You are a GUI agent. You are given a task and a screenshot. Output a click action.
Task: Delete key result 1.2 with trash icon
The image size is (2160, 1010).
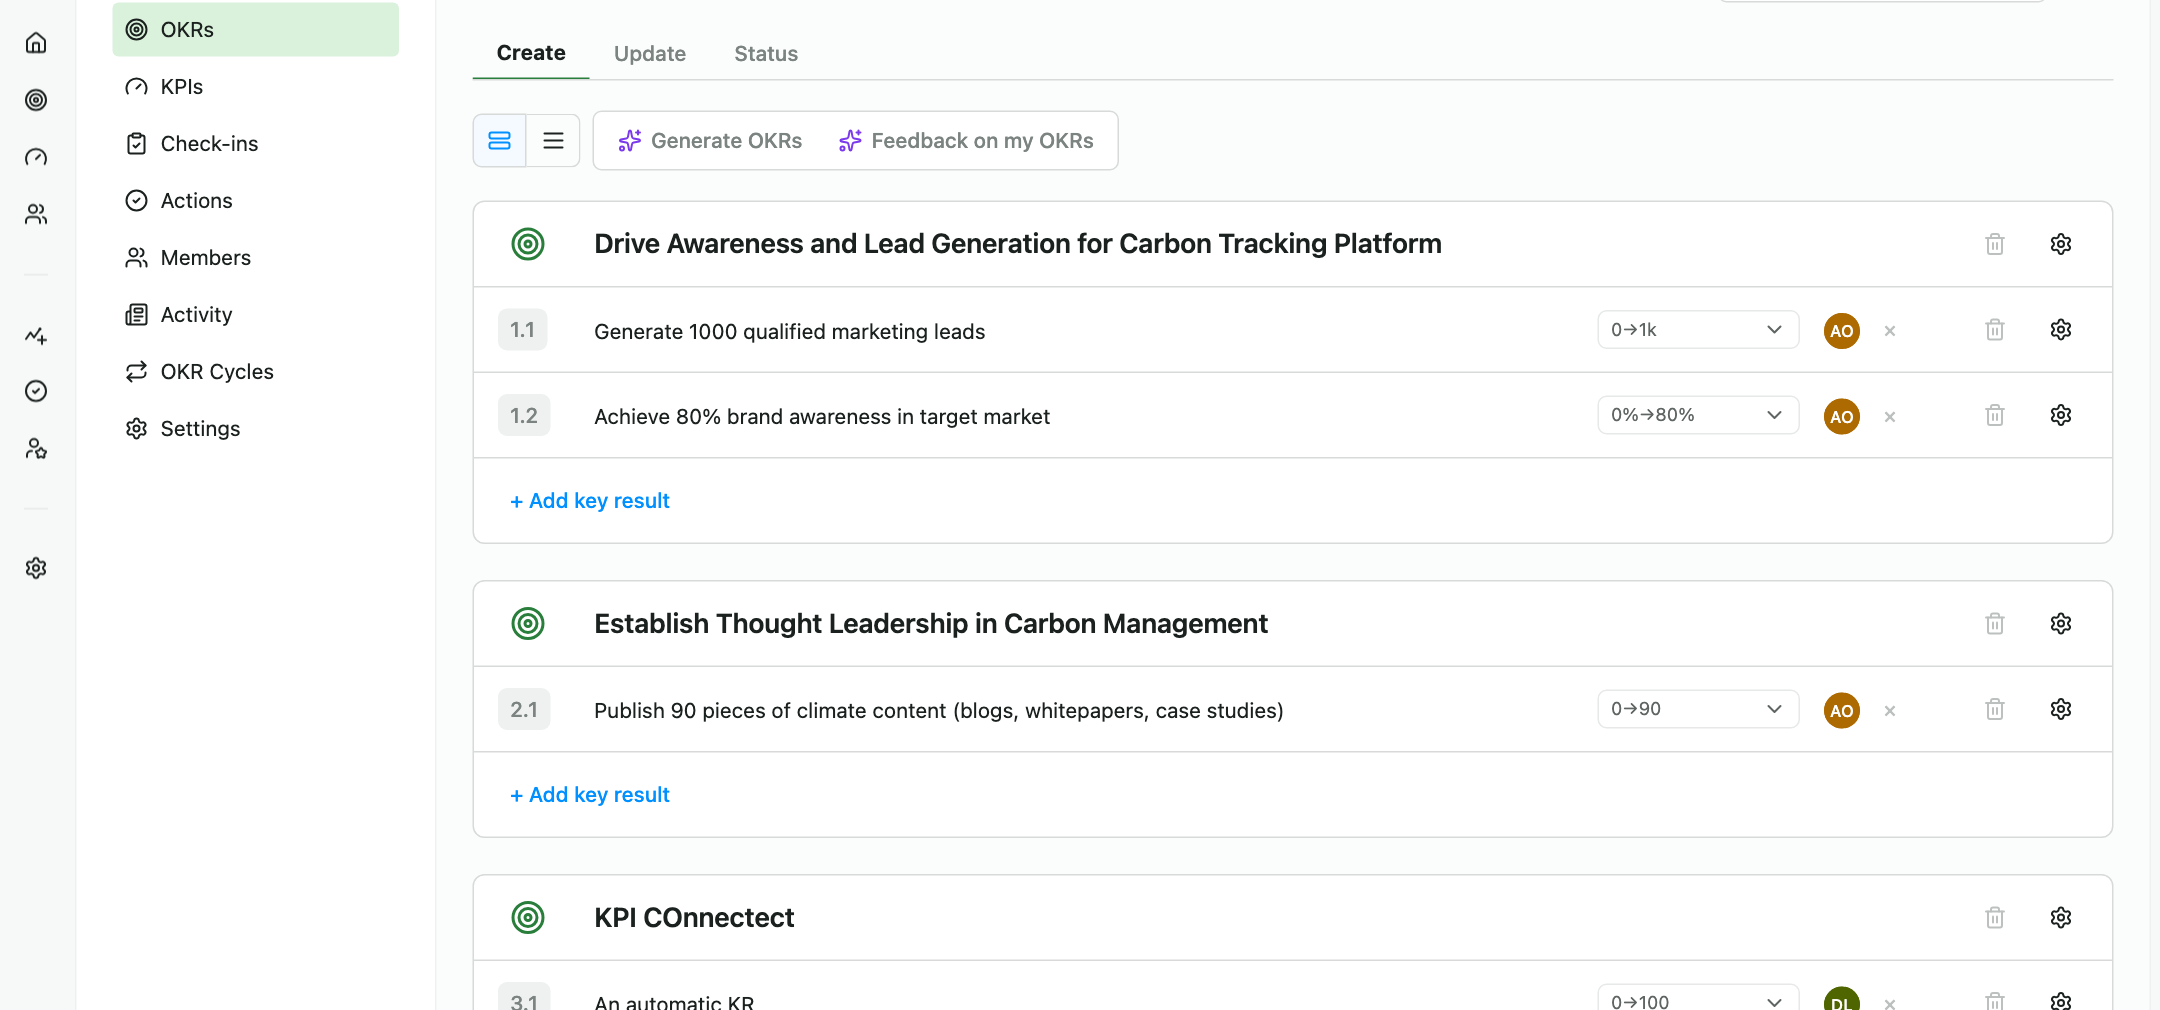point(1995,415)
